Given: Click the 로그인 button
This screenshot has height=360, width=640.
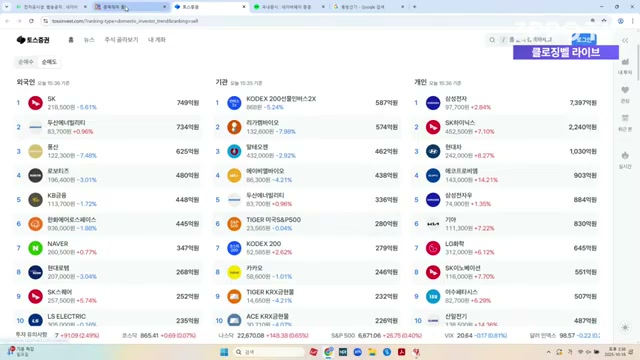Looking at the screenshot, I should (584, 39).
